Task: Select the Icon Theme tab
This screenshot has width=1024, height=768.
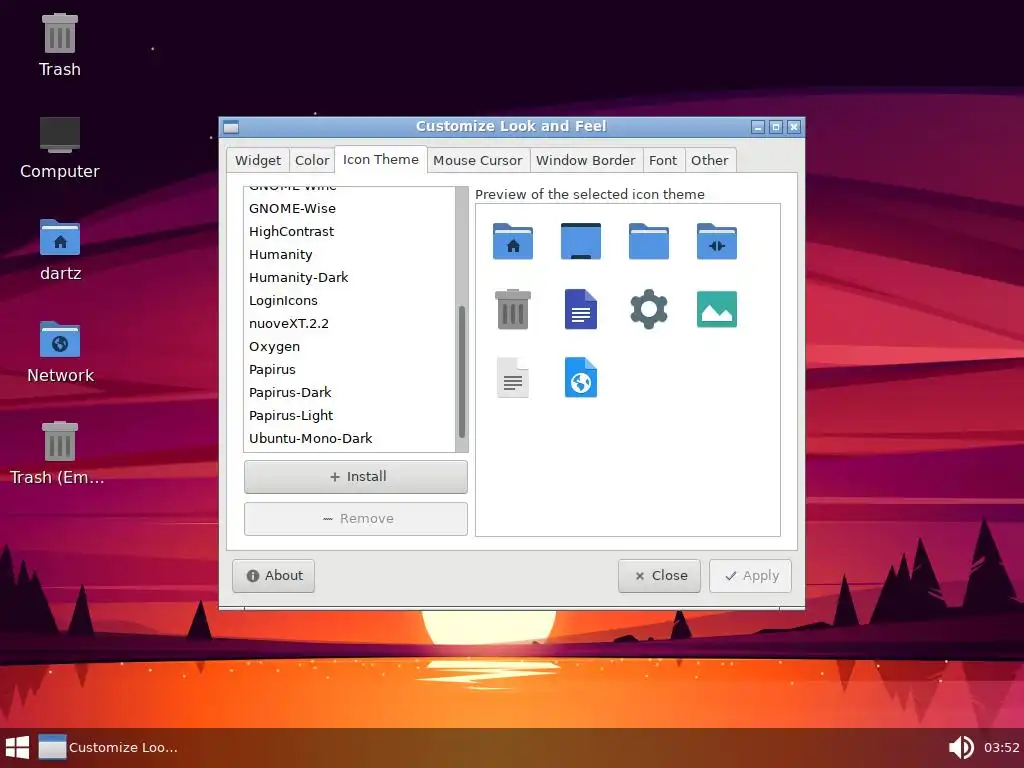Action: [381, 159]
